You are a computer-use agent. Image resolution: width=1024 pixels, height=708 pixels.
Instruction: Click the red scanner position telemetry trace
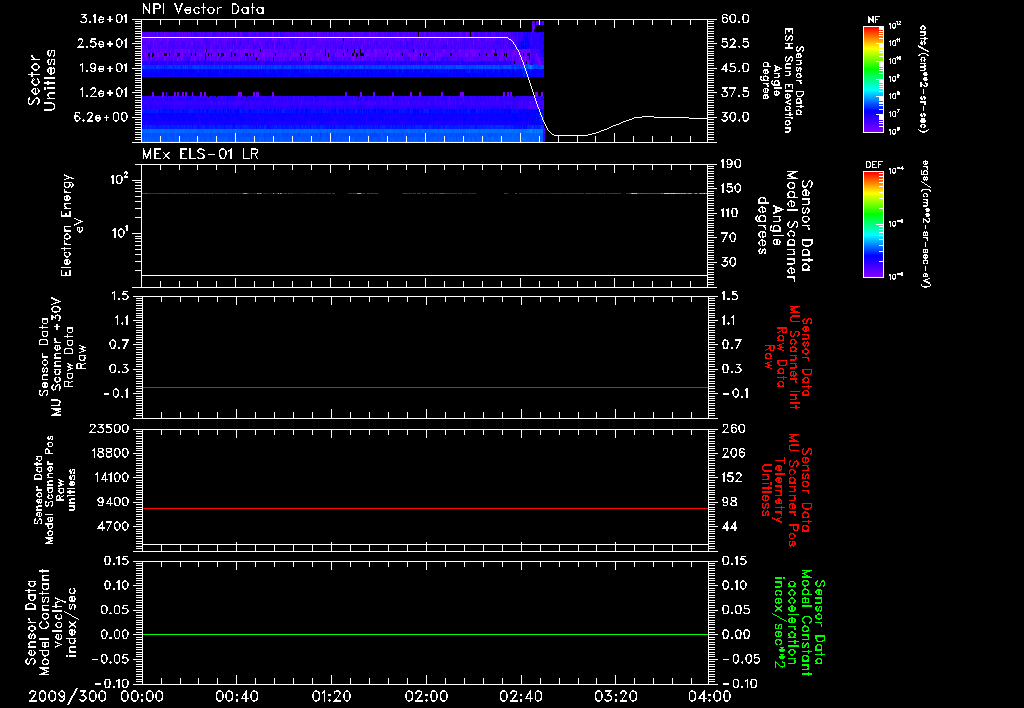tap(424, 508)
